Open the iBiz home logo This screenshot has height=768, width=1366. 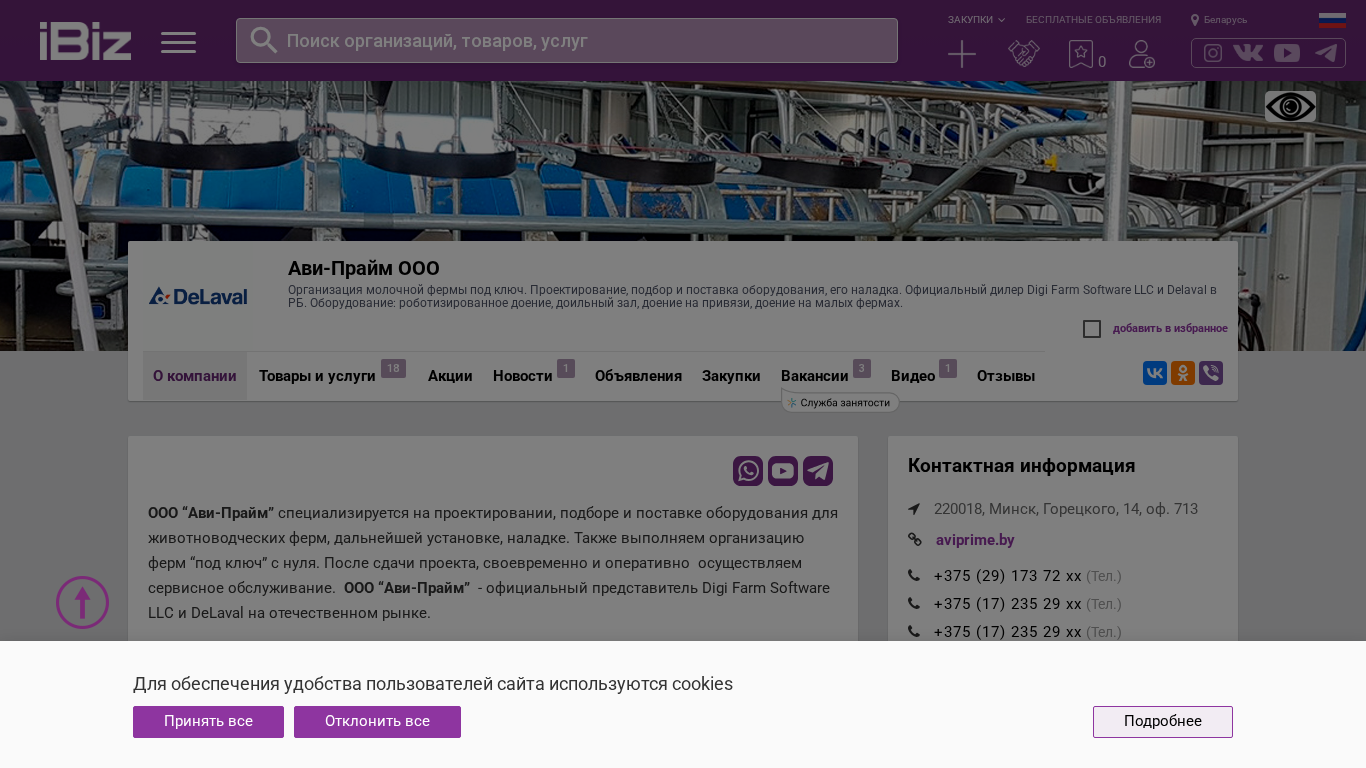pos(85,41)
